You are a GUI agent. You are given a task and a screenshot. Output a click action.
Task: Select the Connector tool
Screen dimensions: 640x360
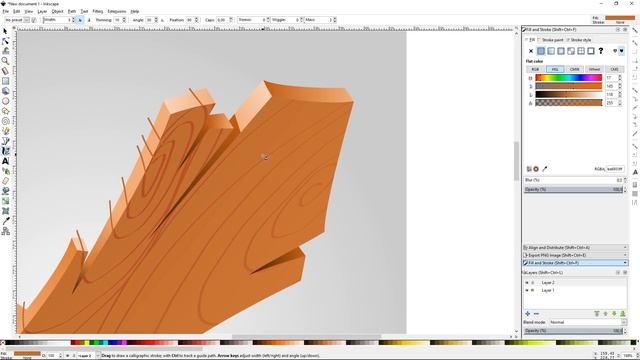pyautogui.click(x=5, y=231)
